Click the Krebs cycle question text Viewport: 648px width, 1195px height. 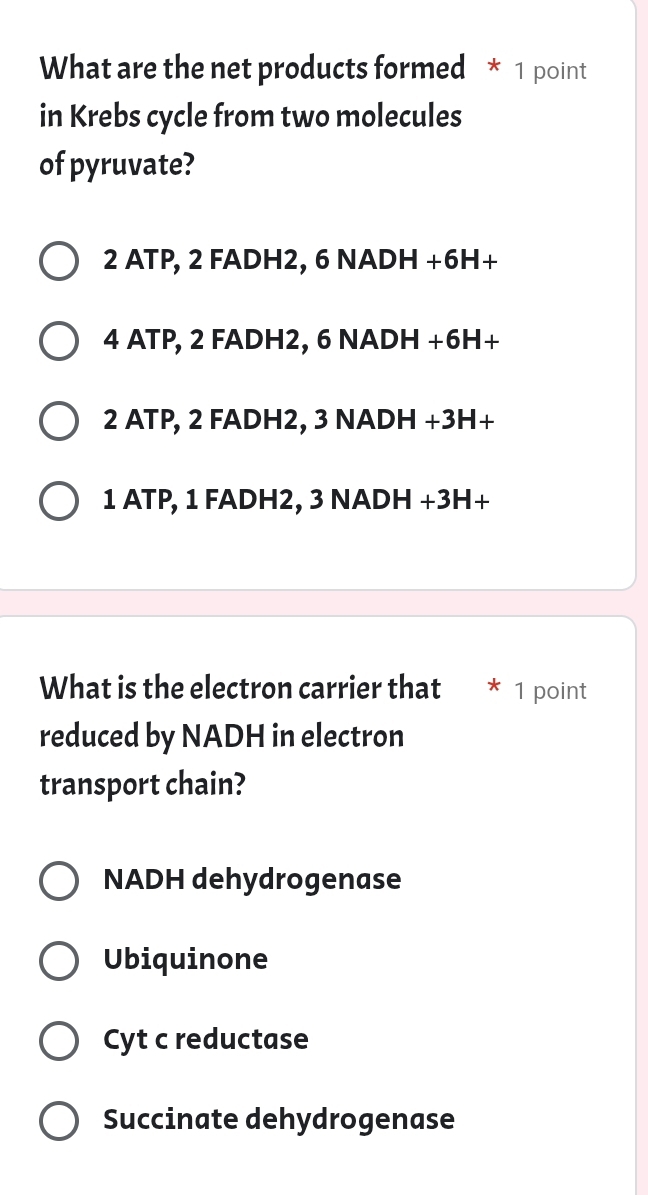[250, 115]
